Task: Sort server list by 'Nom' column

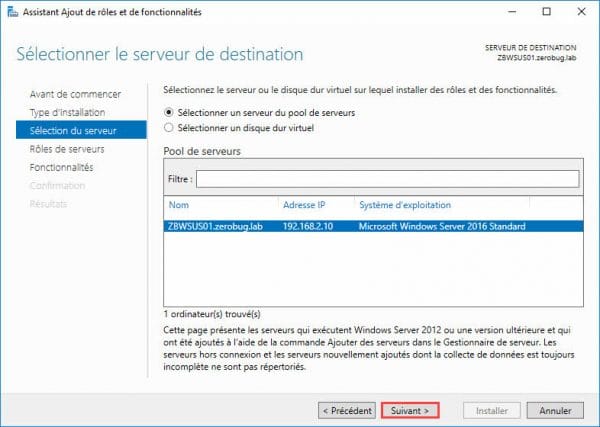Action: point(179,205)
